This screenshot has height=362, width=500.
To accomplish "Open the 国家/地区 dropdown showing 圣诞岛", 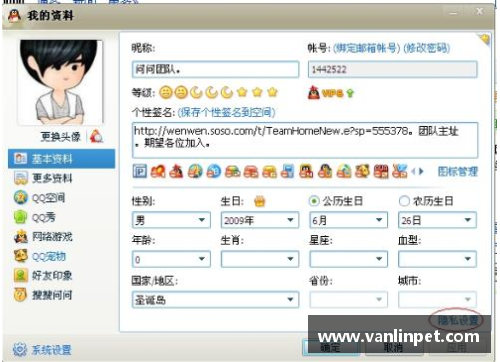I will coord(215,300).
